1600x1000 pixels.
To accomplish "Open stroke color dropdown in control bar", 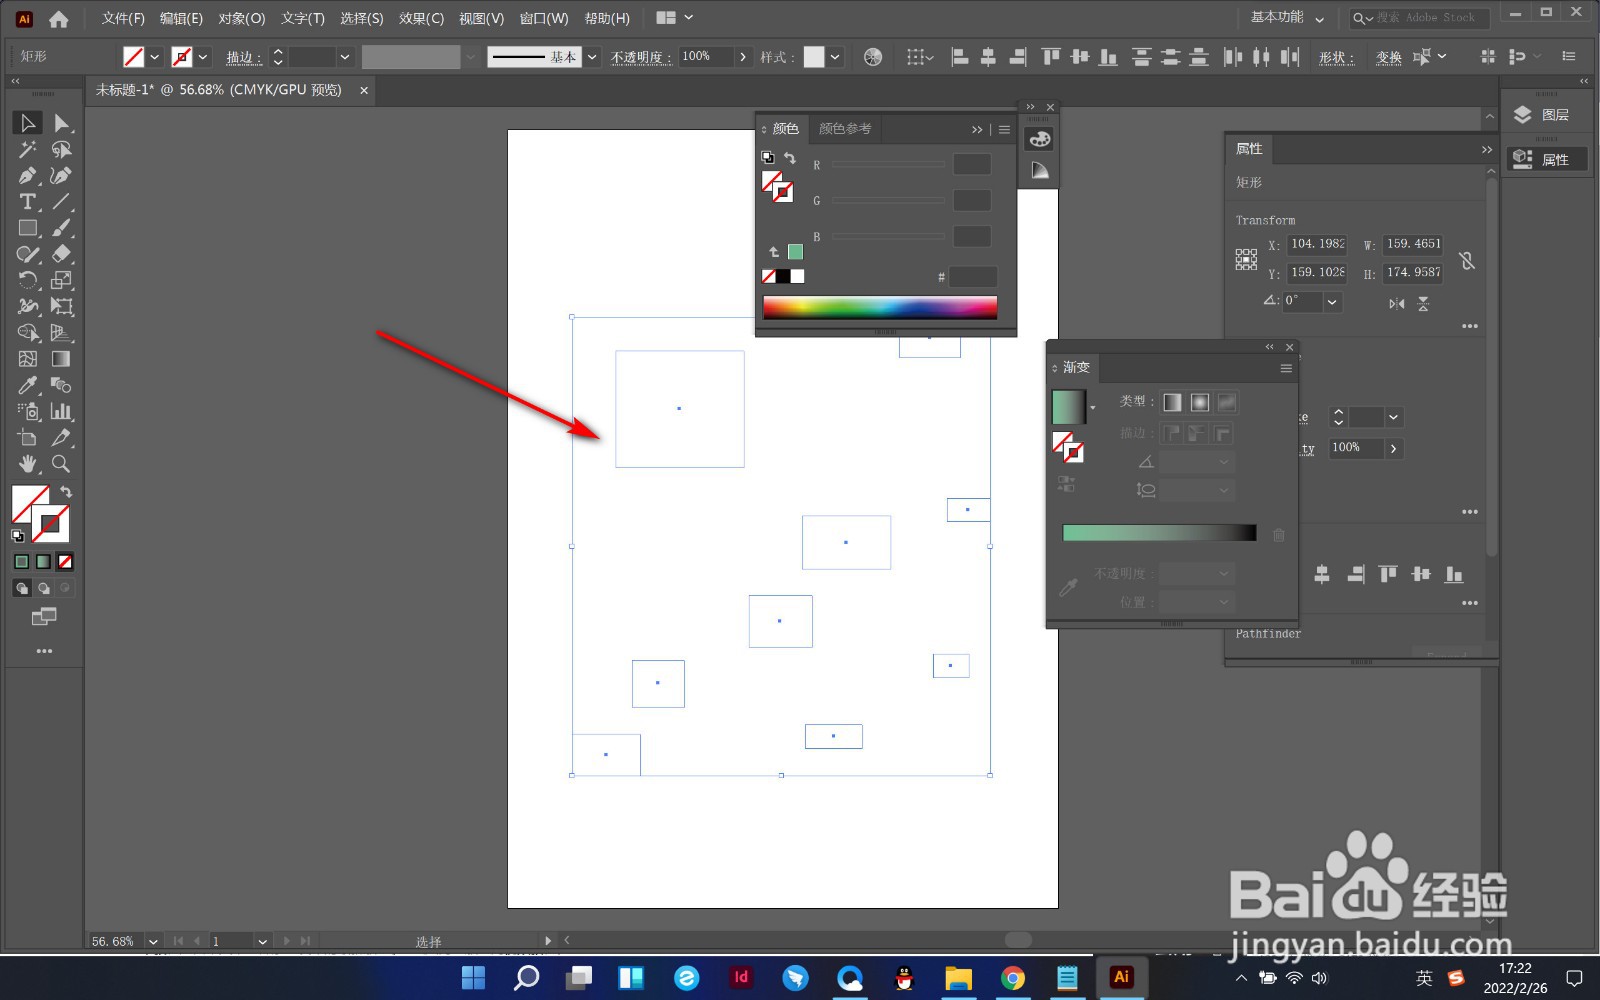I will [x=203, y=57].
